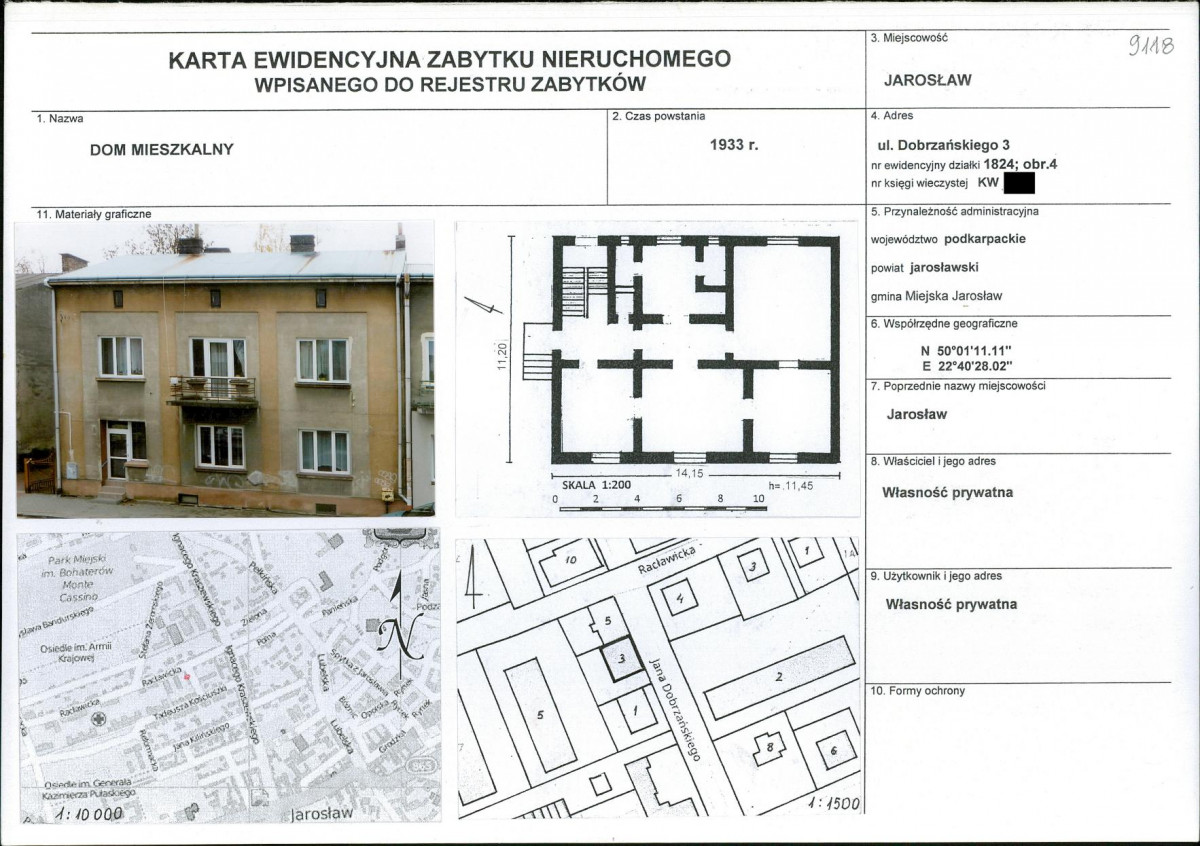Click the blacked-out KW number box
This screenshot has width=1200, height=846.
(x=1018, y=183)
